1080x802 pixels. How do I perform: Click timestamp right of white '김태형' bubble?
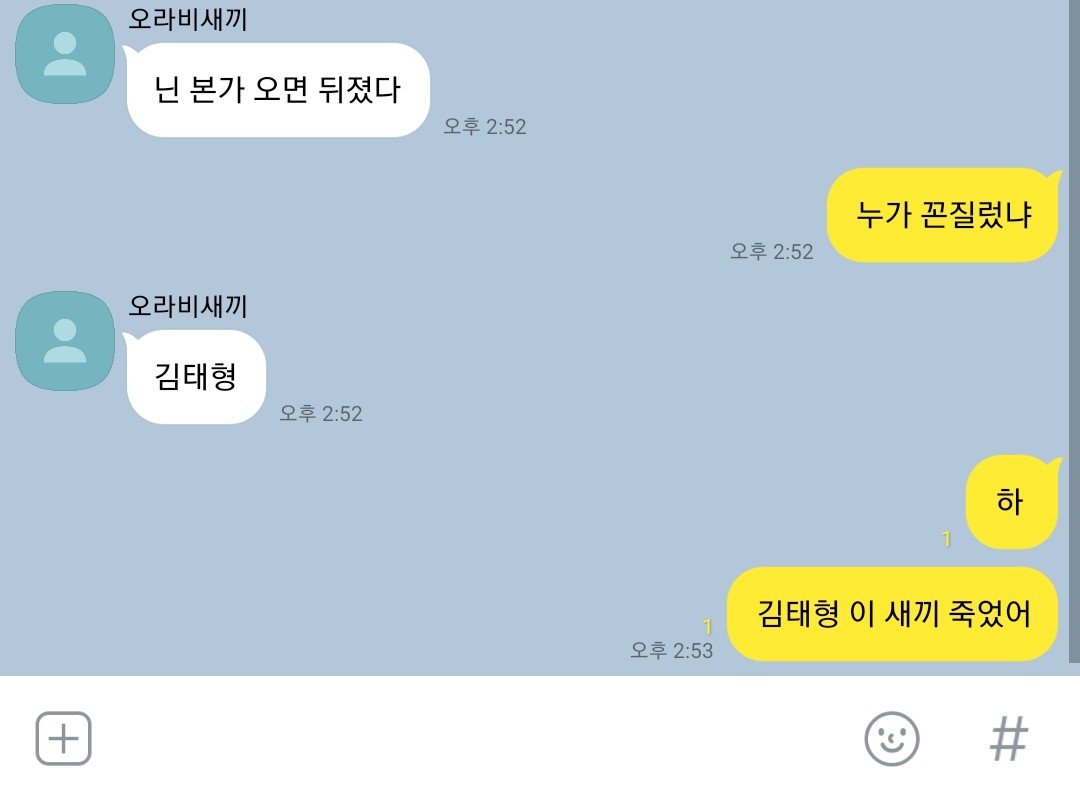pos(321,413)
